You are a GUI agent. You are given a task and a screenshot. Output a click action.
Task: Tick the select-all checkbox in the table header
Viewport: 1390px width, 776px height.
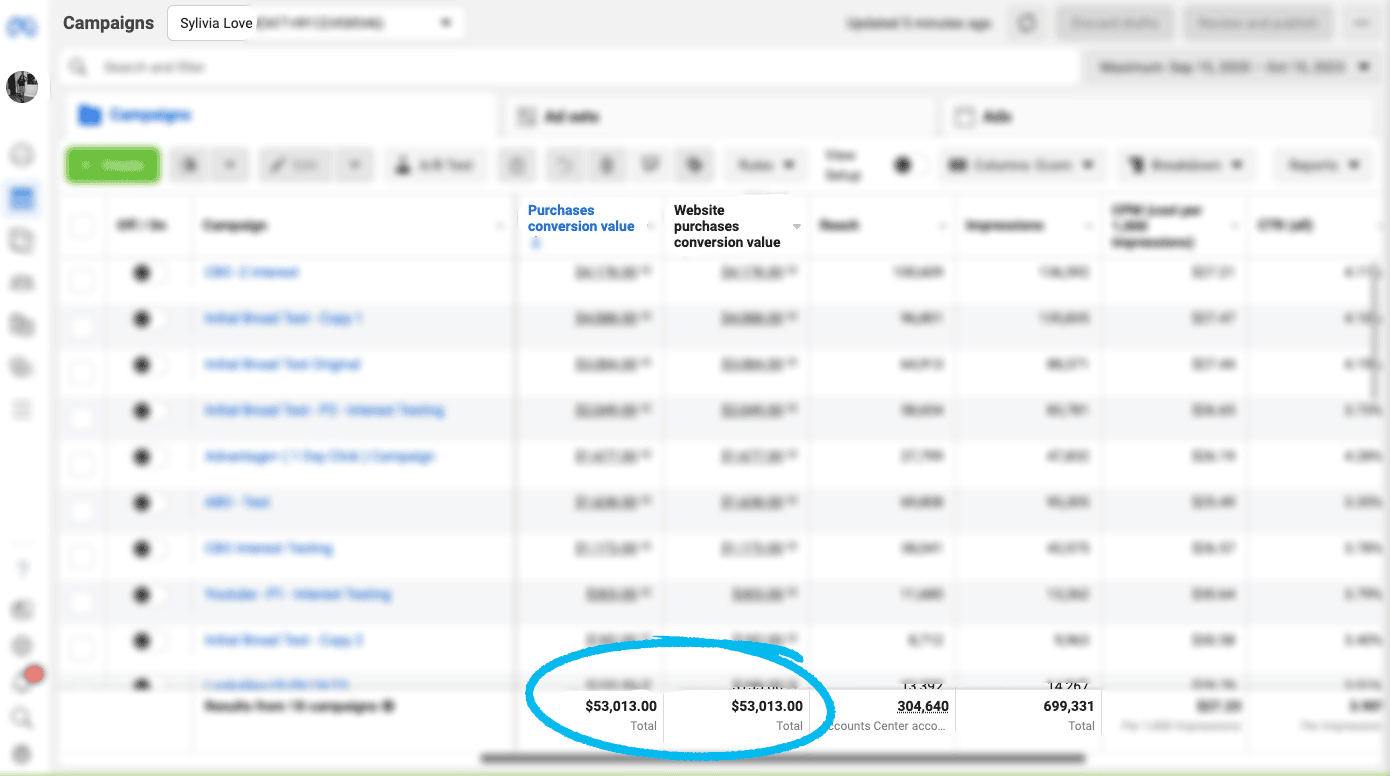(82, 226)
